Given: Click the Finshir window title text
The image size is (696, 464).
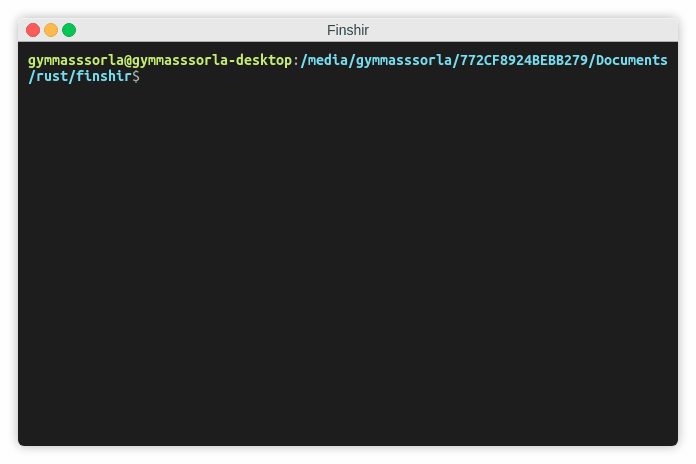Looking at the screenshot, I should point(348,30).
